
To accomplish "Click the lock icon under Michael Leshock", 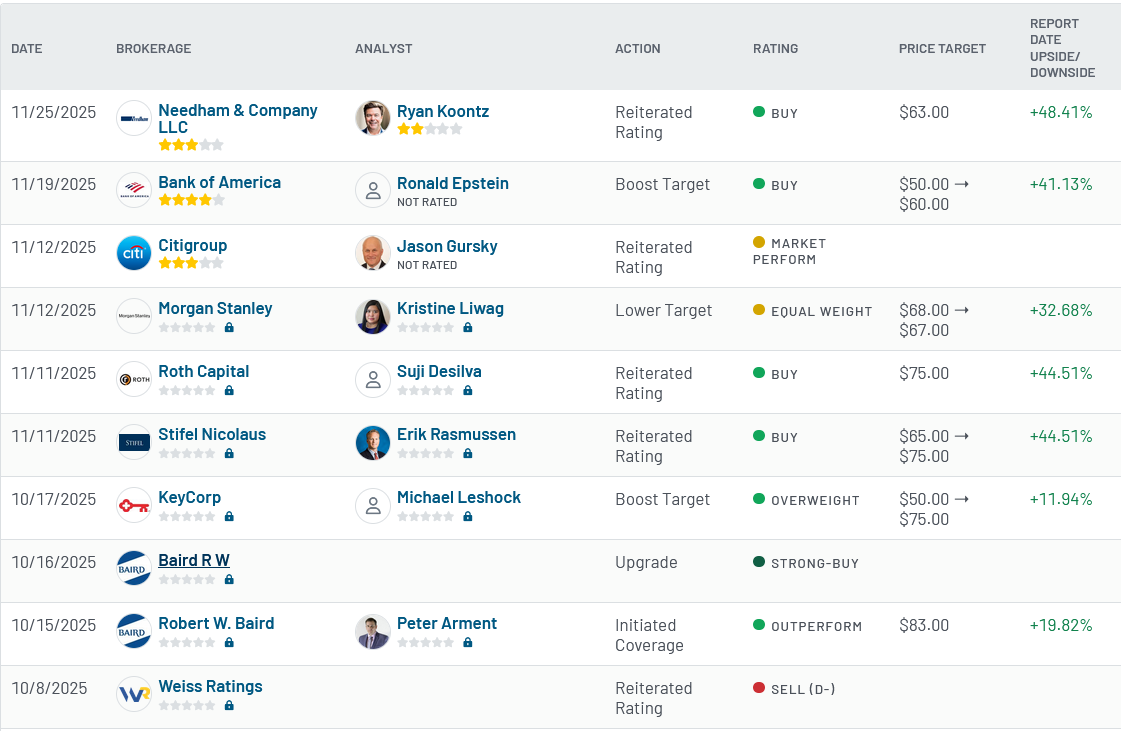I will [468, 516].
